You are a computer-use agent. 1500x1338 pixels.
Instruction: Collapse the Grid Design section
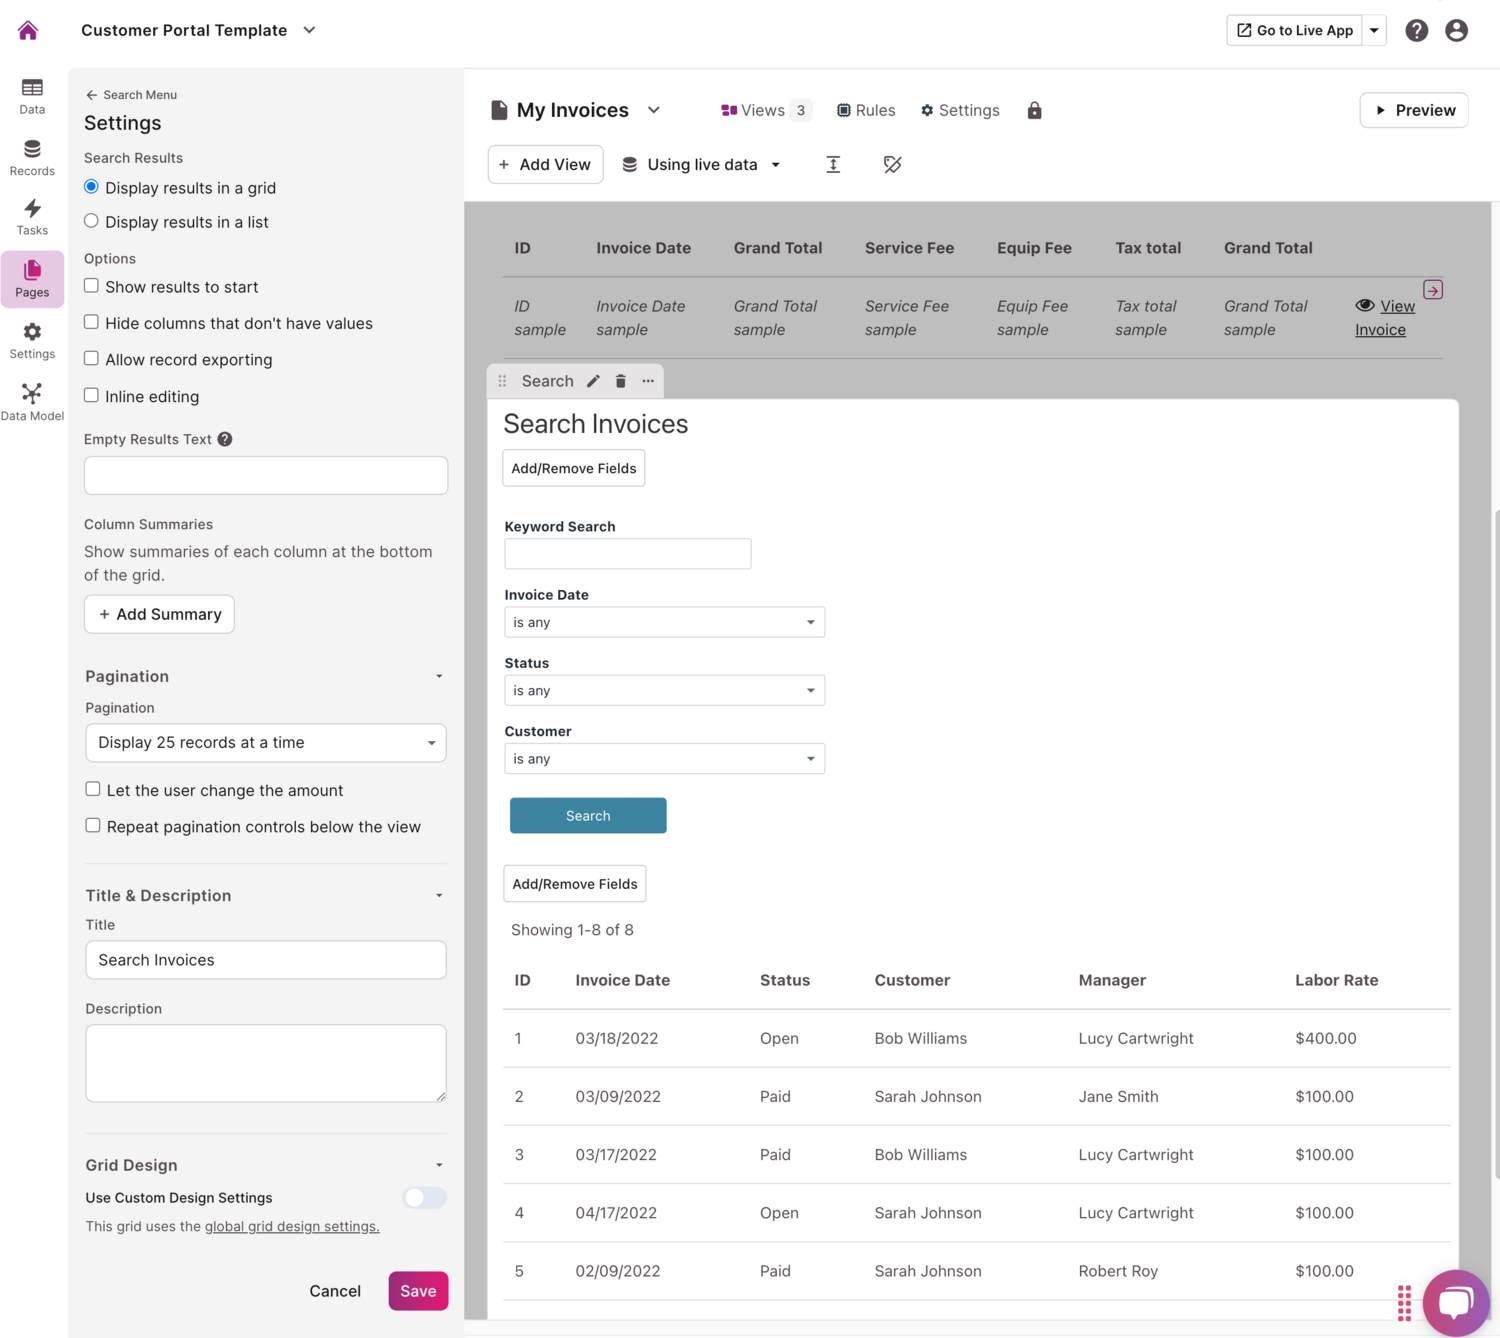coord(438,1164)
